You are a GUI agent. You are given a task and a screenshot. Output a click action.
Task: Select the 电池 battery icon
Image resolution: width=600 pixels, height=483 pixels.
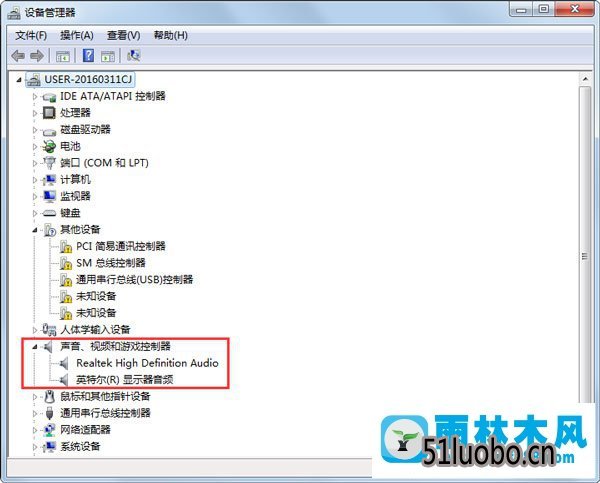pos(49,146)
